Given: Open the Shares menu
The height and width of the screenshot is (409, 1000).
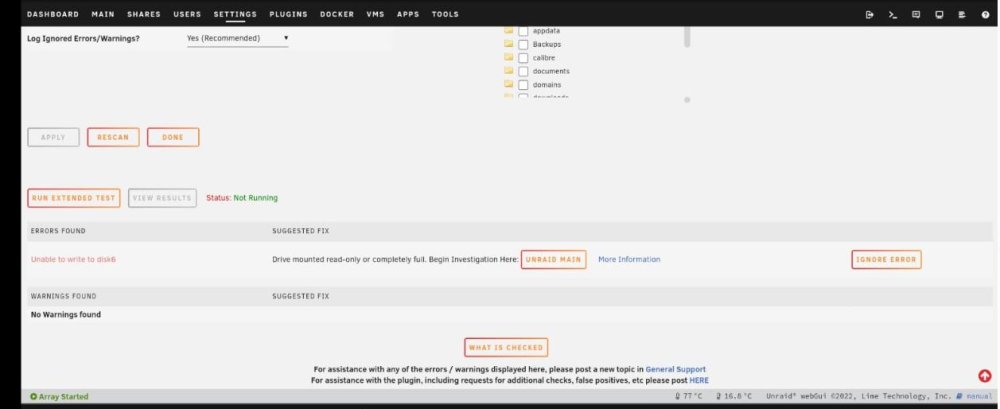Looking at the screenshot, I should pyautogui.click(x=143, y=14).
